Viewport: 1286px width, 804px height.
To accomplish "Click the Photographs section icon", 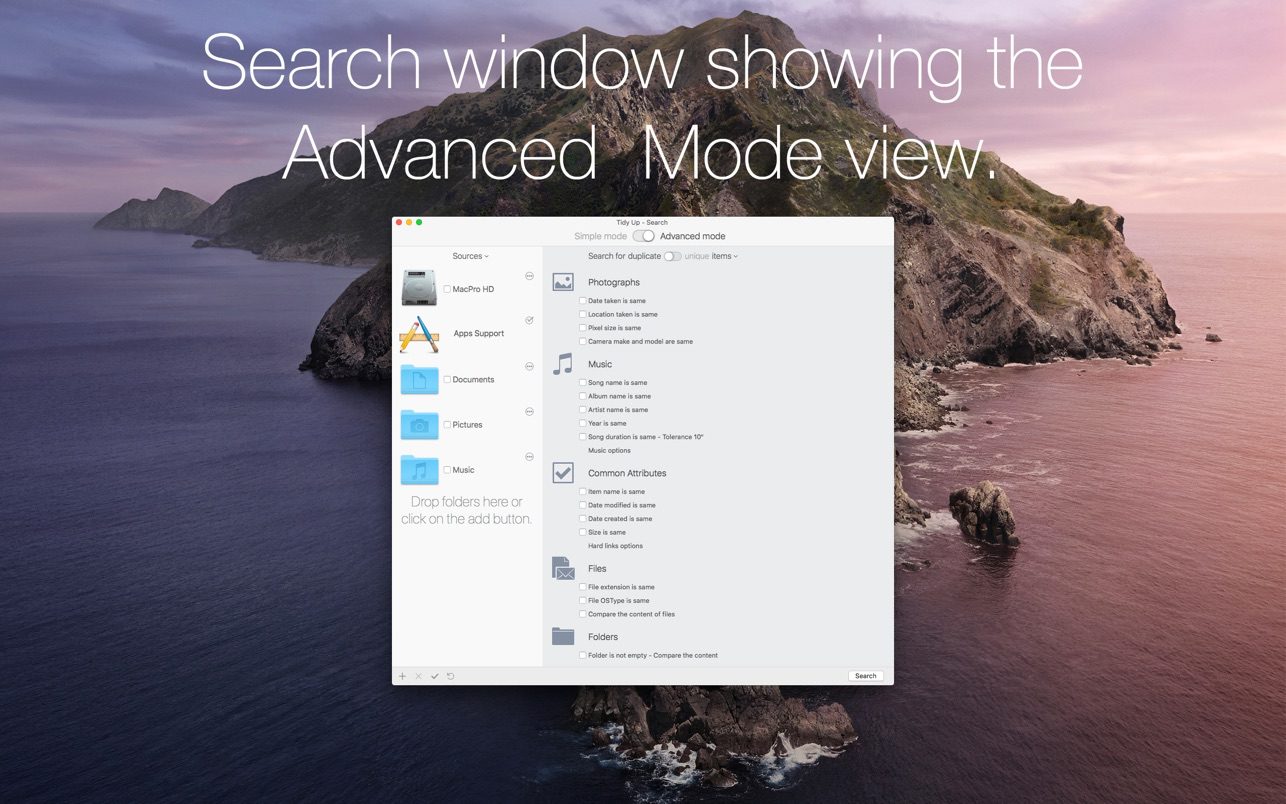I will click(563, 283).
